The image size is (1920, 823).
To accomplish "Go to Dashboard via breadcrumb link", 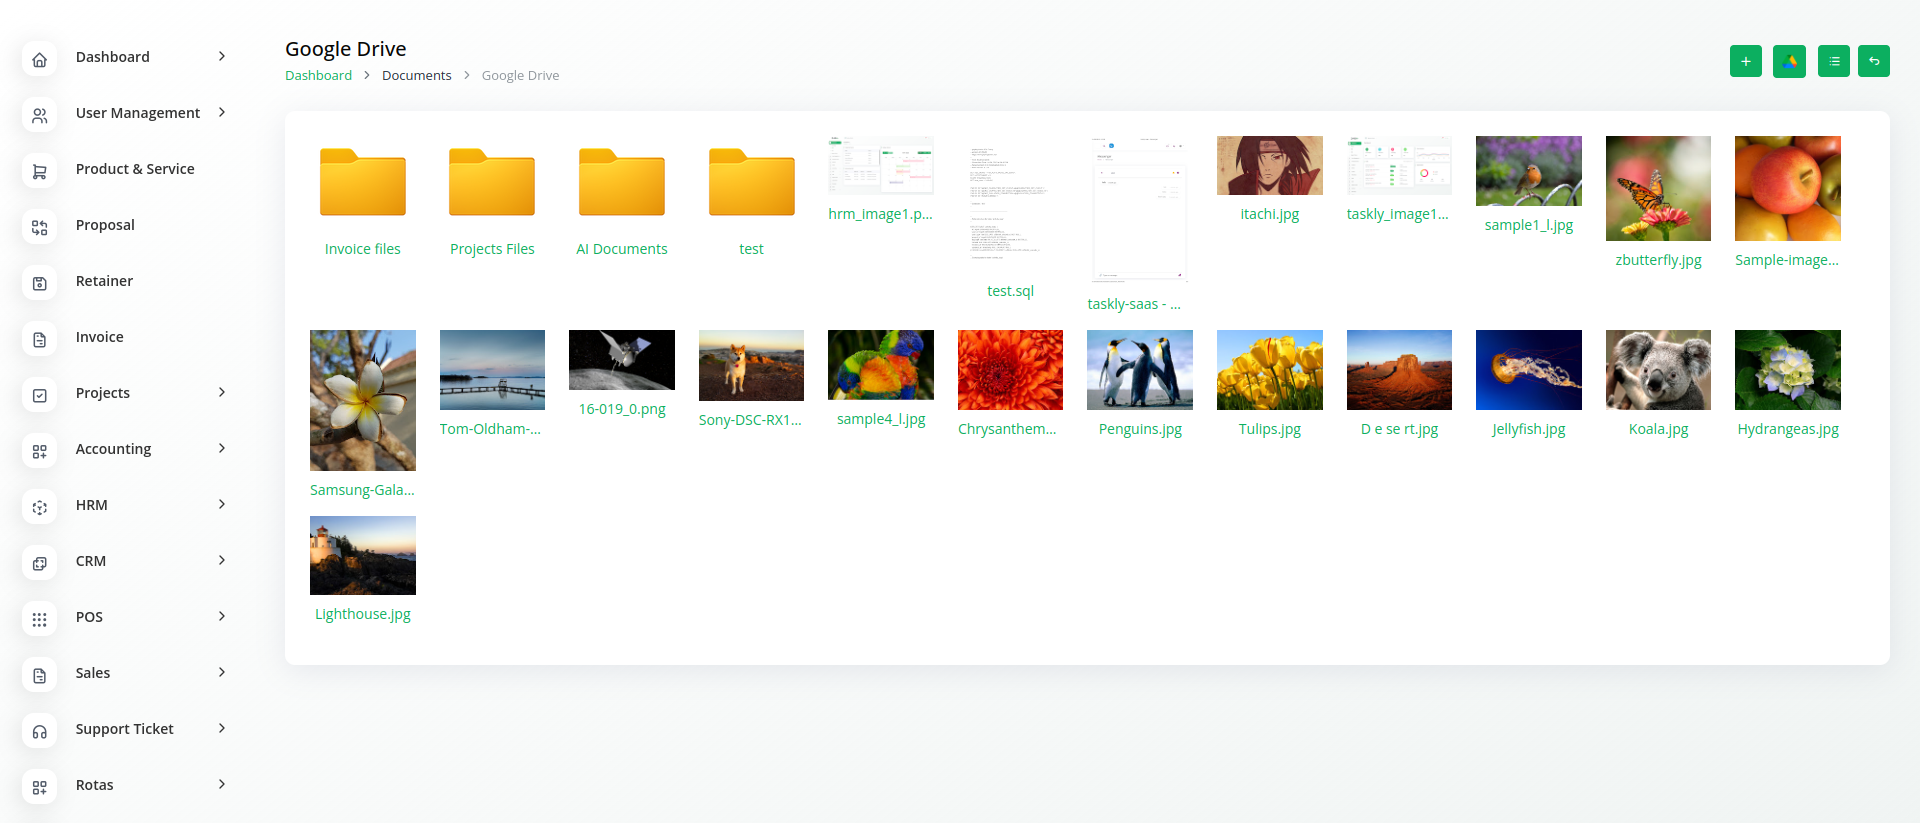I will 318,76.
